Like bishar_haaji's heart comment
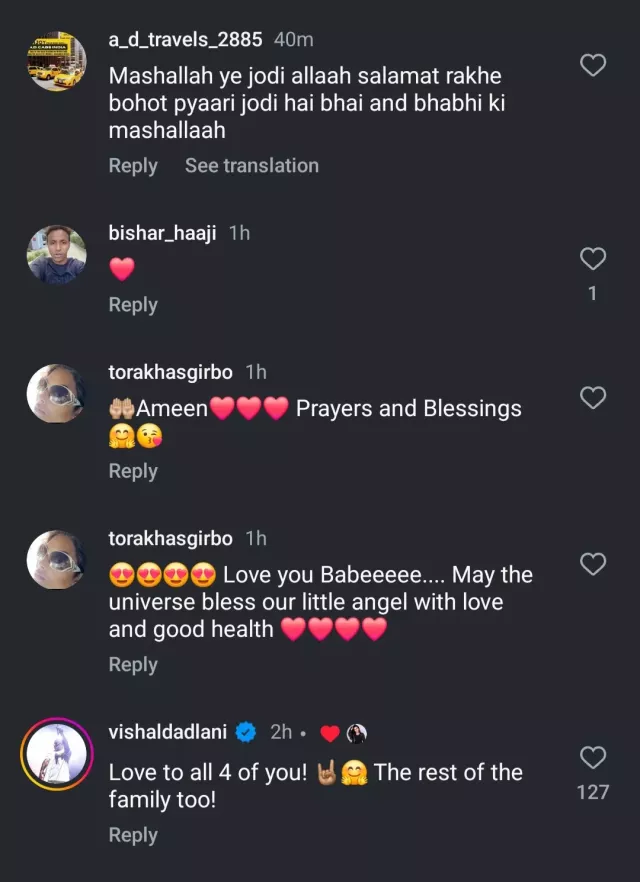Viewport: 640px width, 882px height. 594,259
